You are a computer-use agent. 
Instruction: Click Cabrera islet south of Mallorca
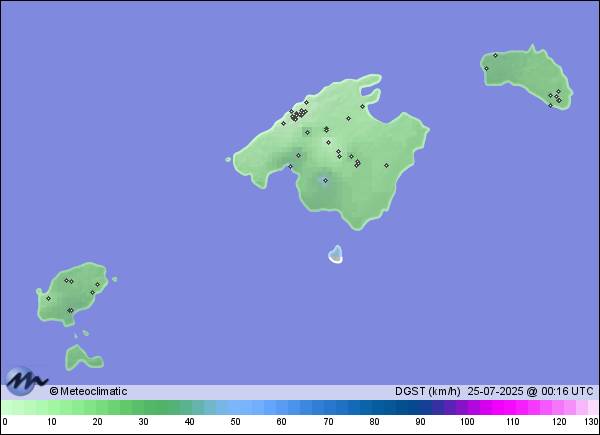click(336, 254)
